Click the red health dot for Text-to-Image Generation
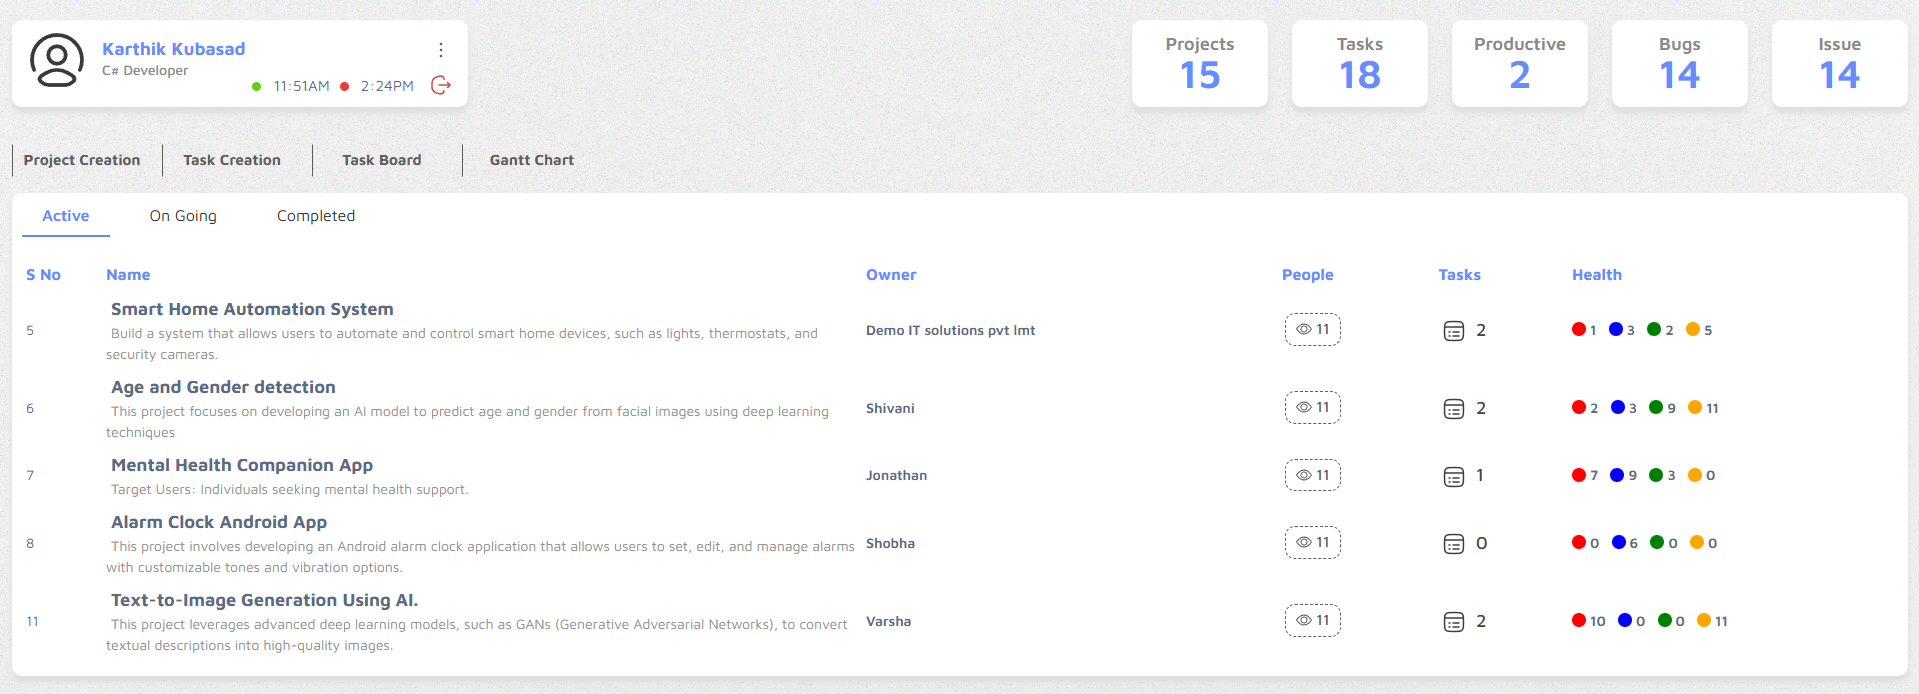 [1579, 620]
